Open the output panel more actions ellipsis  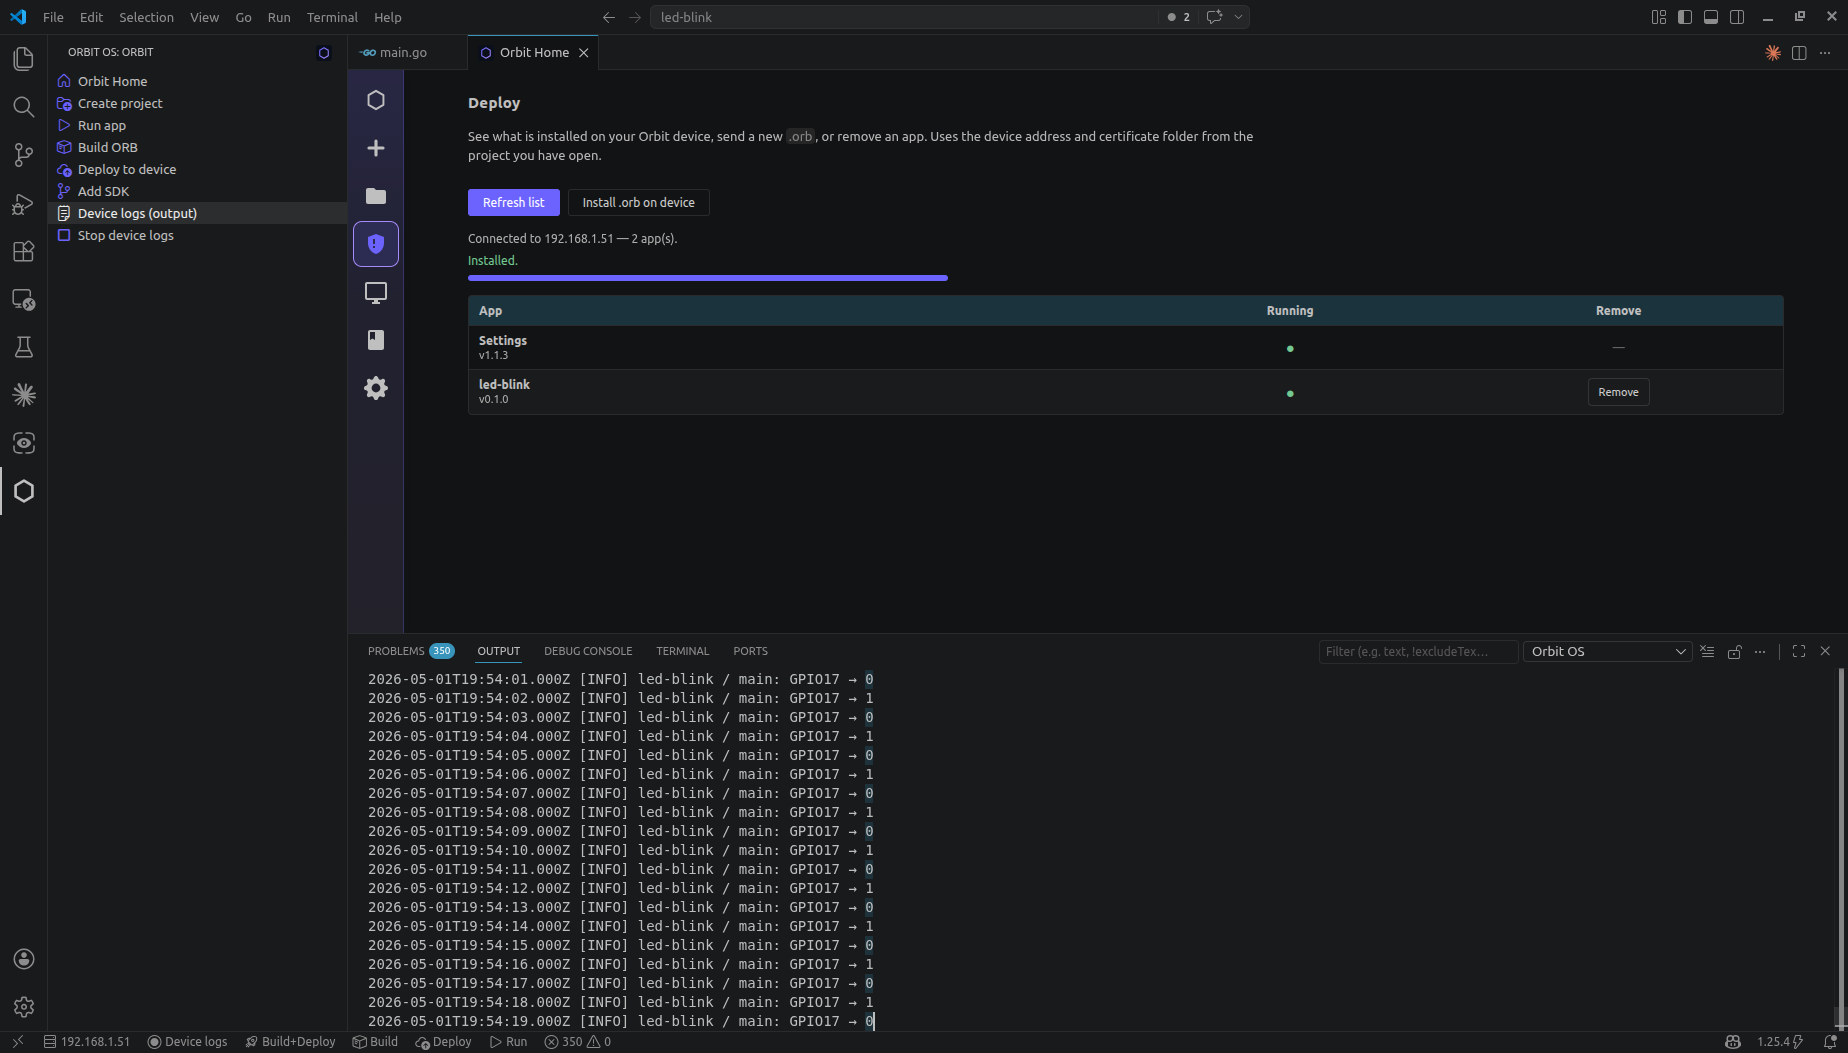click(1760, 651)
